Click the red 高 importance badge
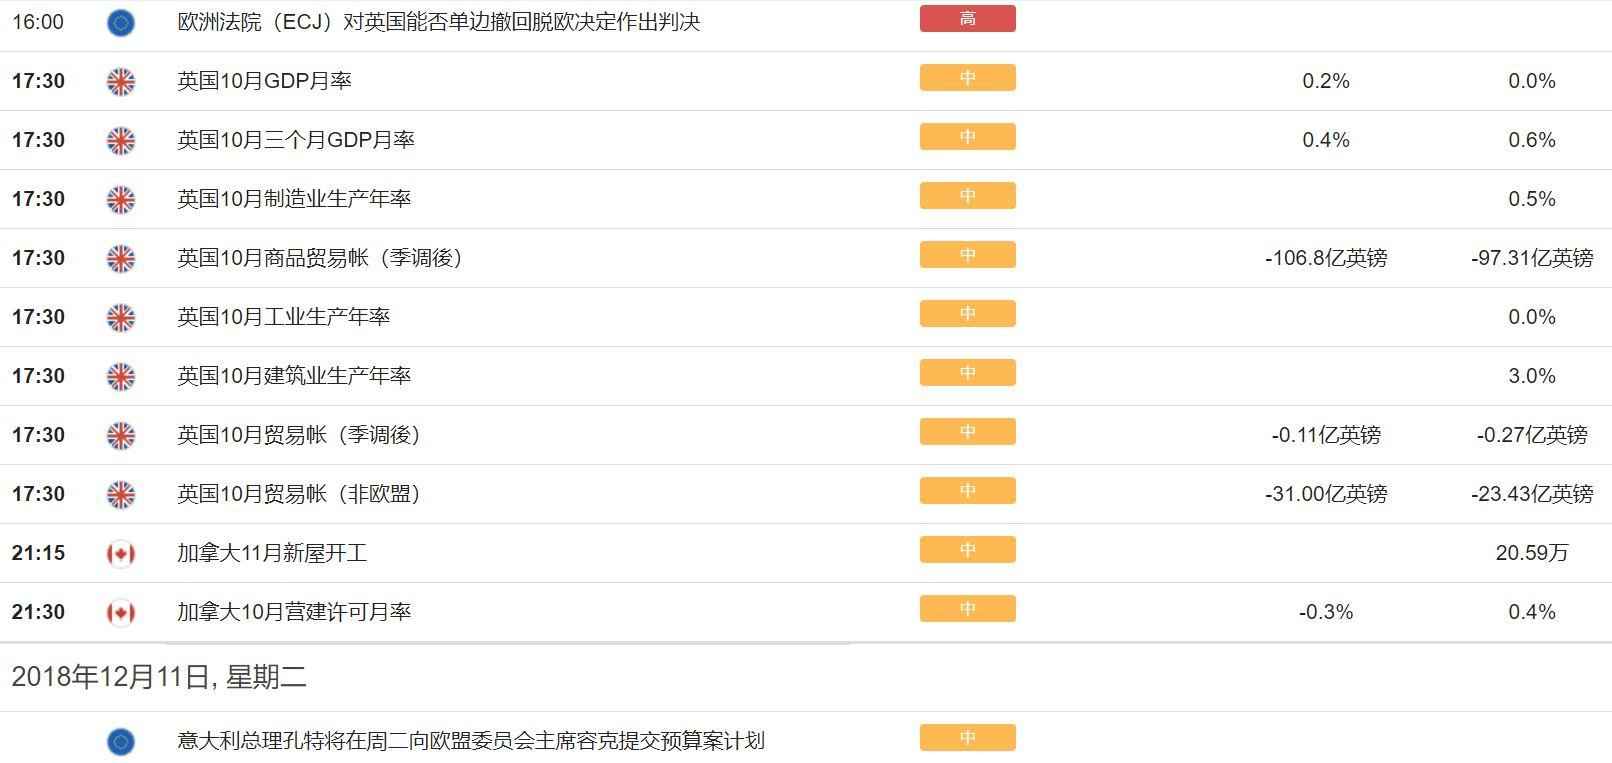 (x=967, y=19)
